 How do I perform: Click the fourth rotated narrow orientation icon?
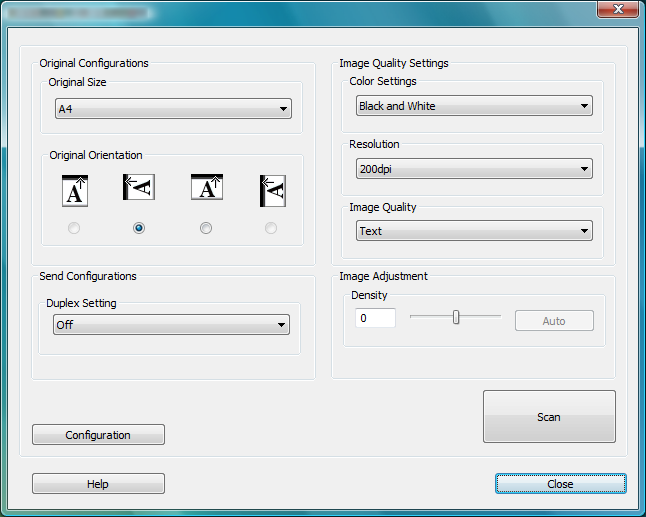273,191
